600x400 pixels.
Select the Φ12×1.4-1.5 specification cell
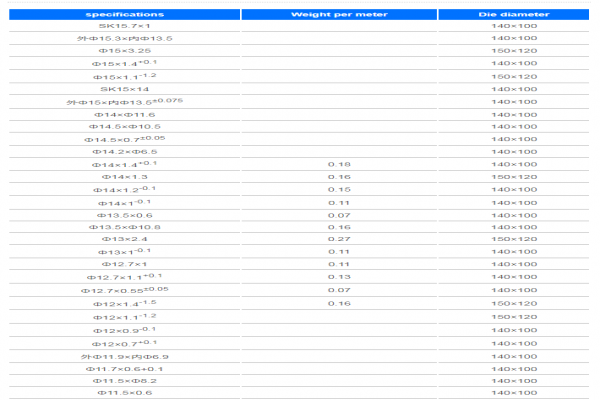tap(125, 304)
